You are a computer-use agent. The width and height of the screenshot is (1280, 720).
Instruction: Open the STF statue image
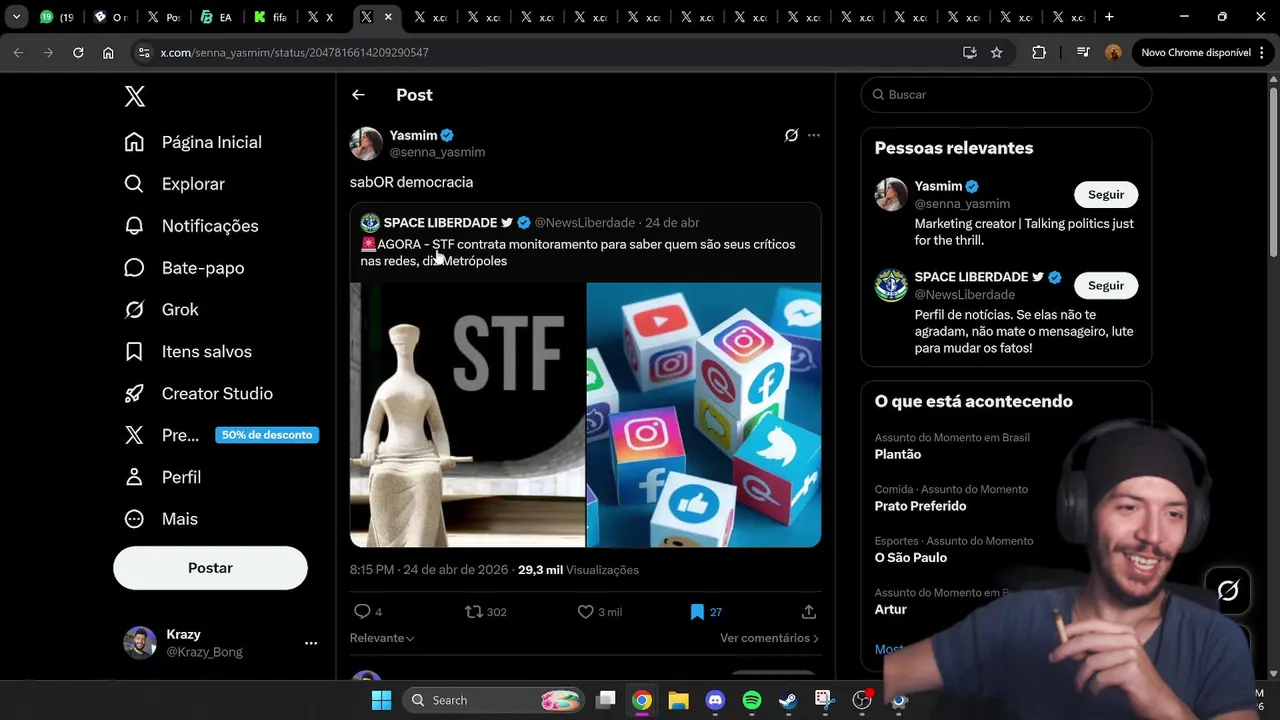pyautogui.click(x=467, y=415)
